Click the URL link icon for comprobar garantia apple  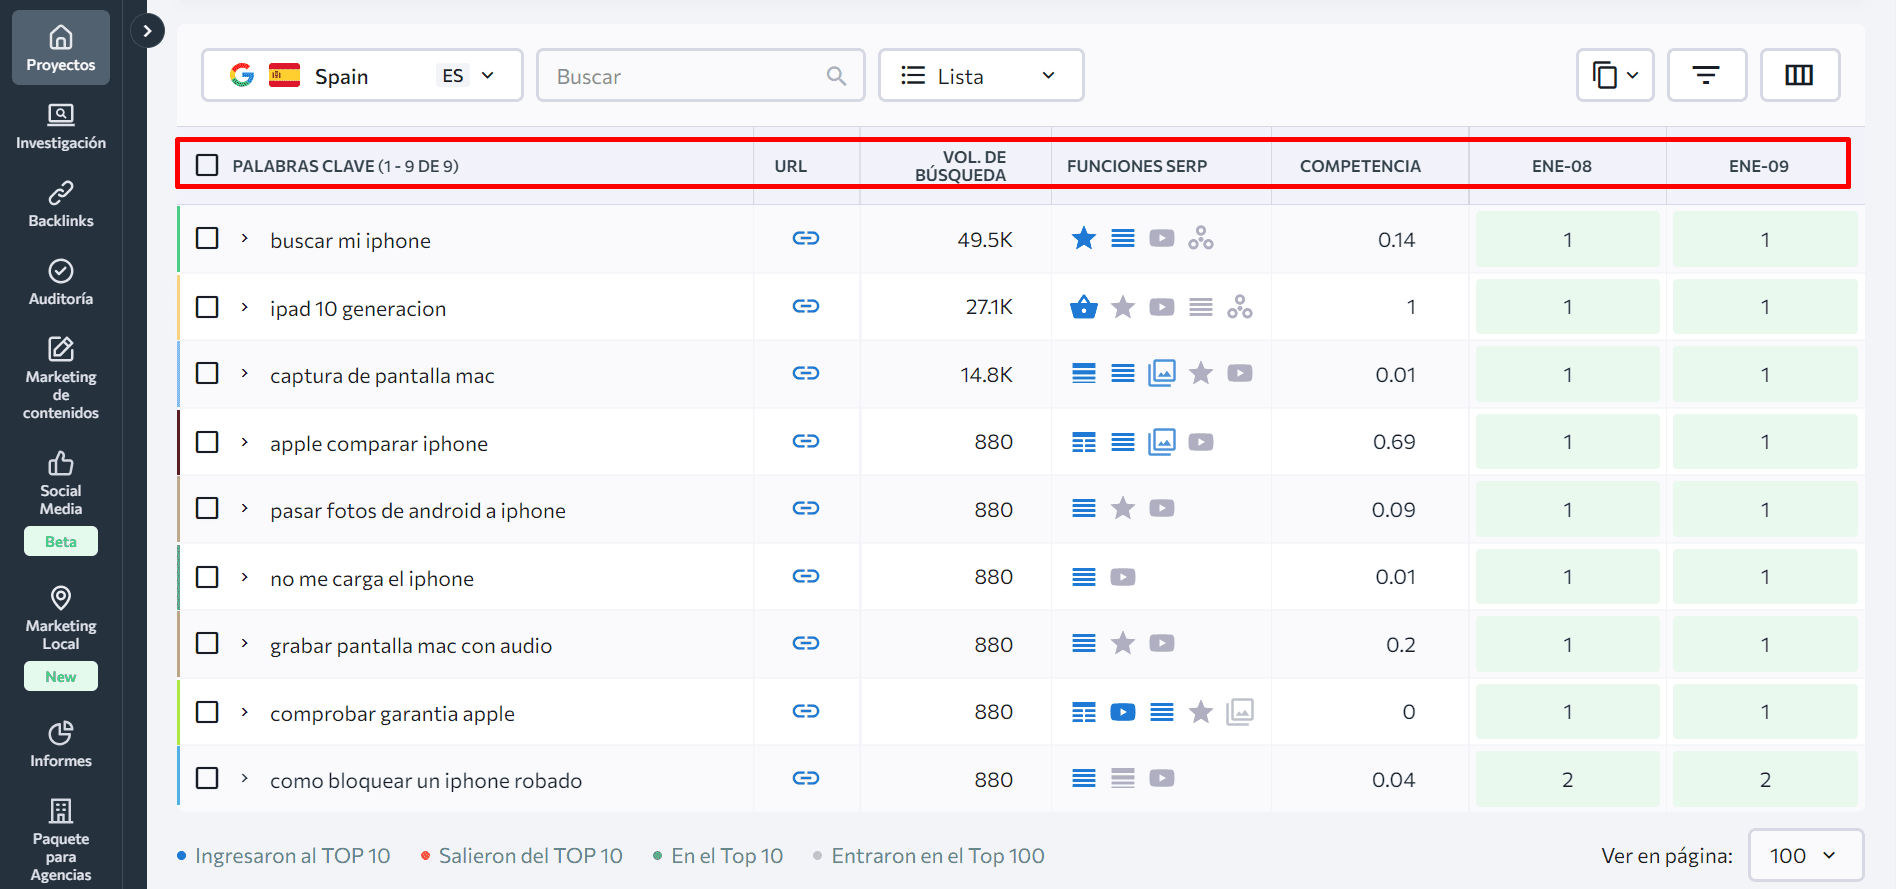(x=806, y=711)
